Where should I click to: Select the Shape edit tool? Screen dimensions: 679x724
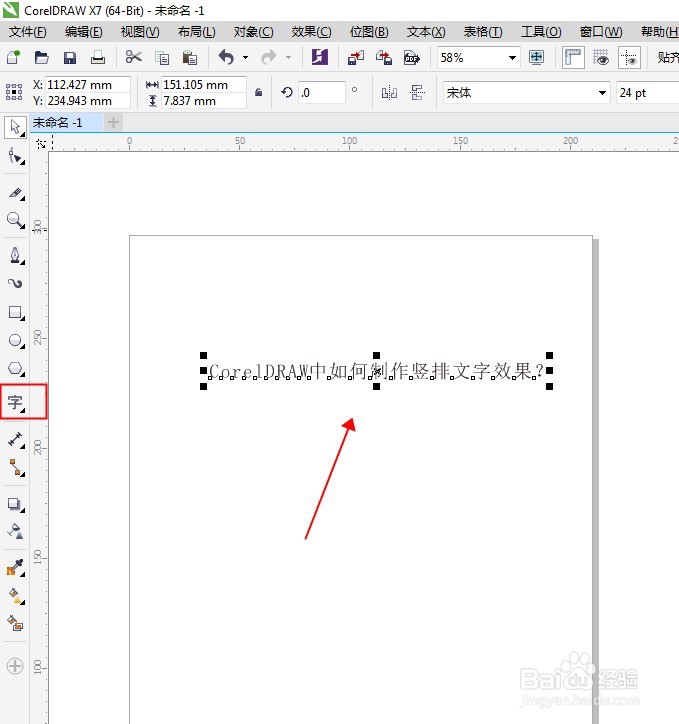point(16,157)
